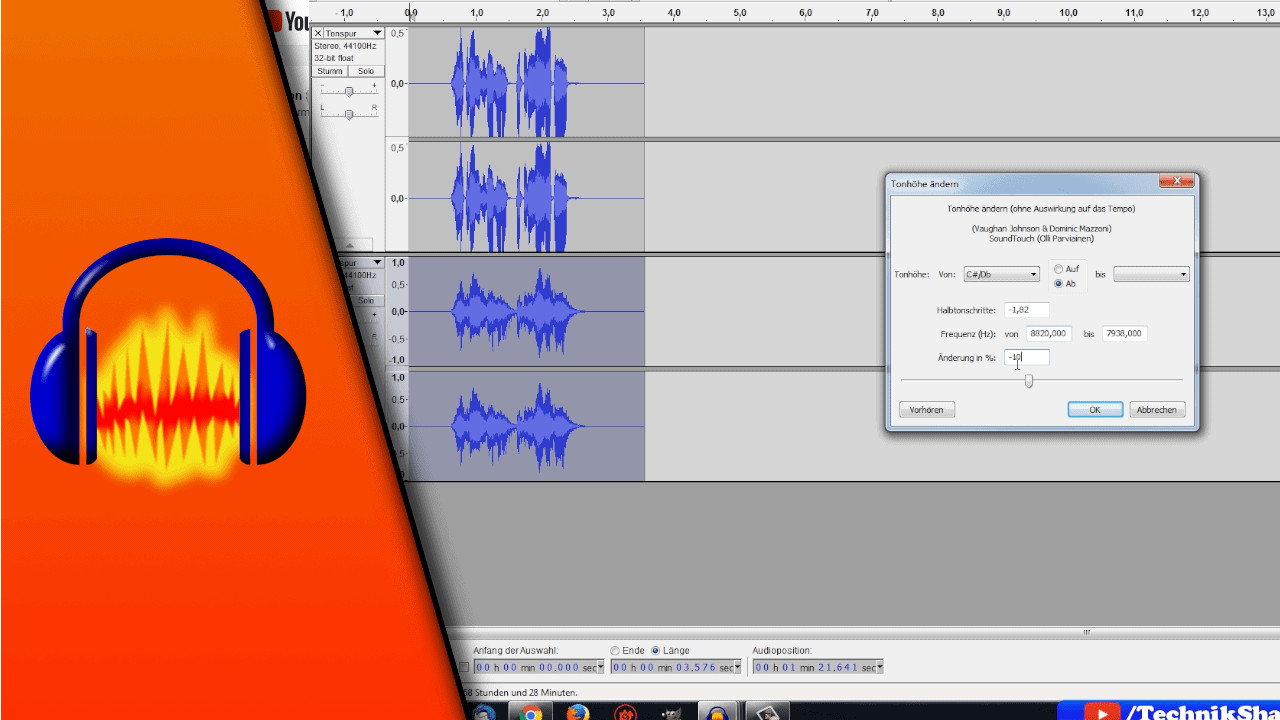Click the first track L/R pan slider
Viewport: 1280px width, 720px height.
[348, 114]
